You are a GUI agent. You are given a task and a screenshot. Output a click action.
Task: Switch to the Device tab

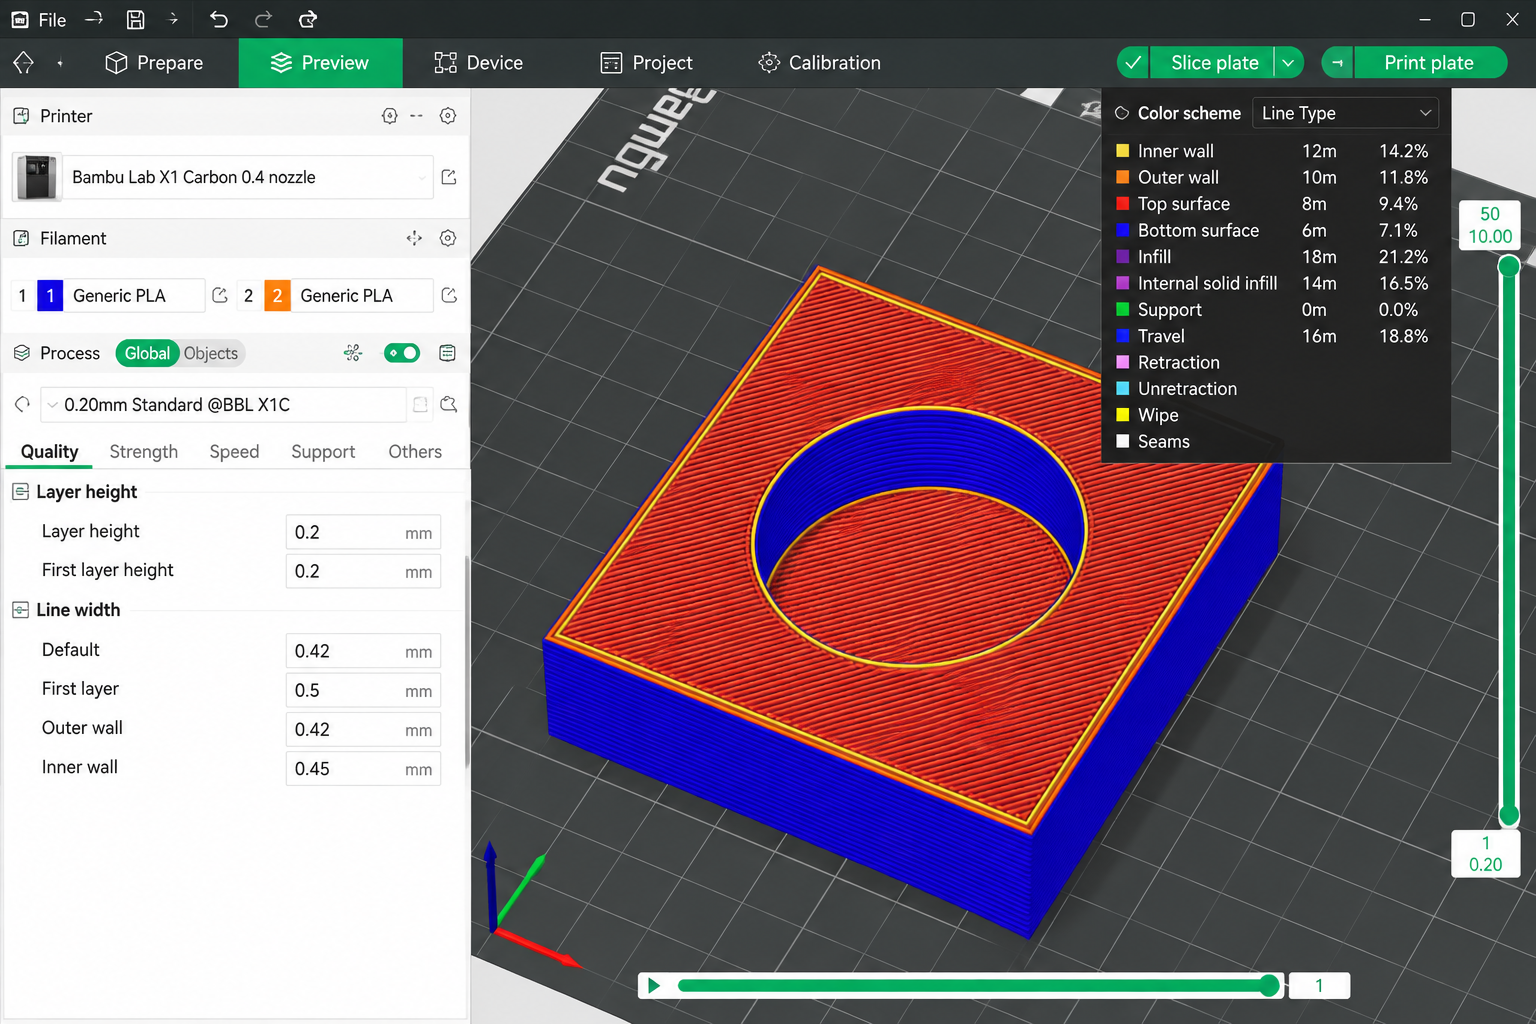[x=479, y=63]
